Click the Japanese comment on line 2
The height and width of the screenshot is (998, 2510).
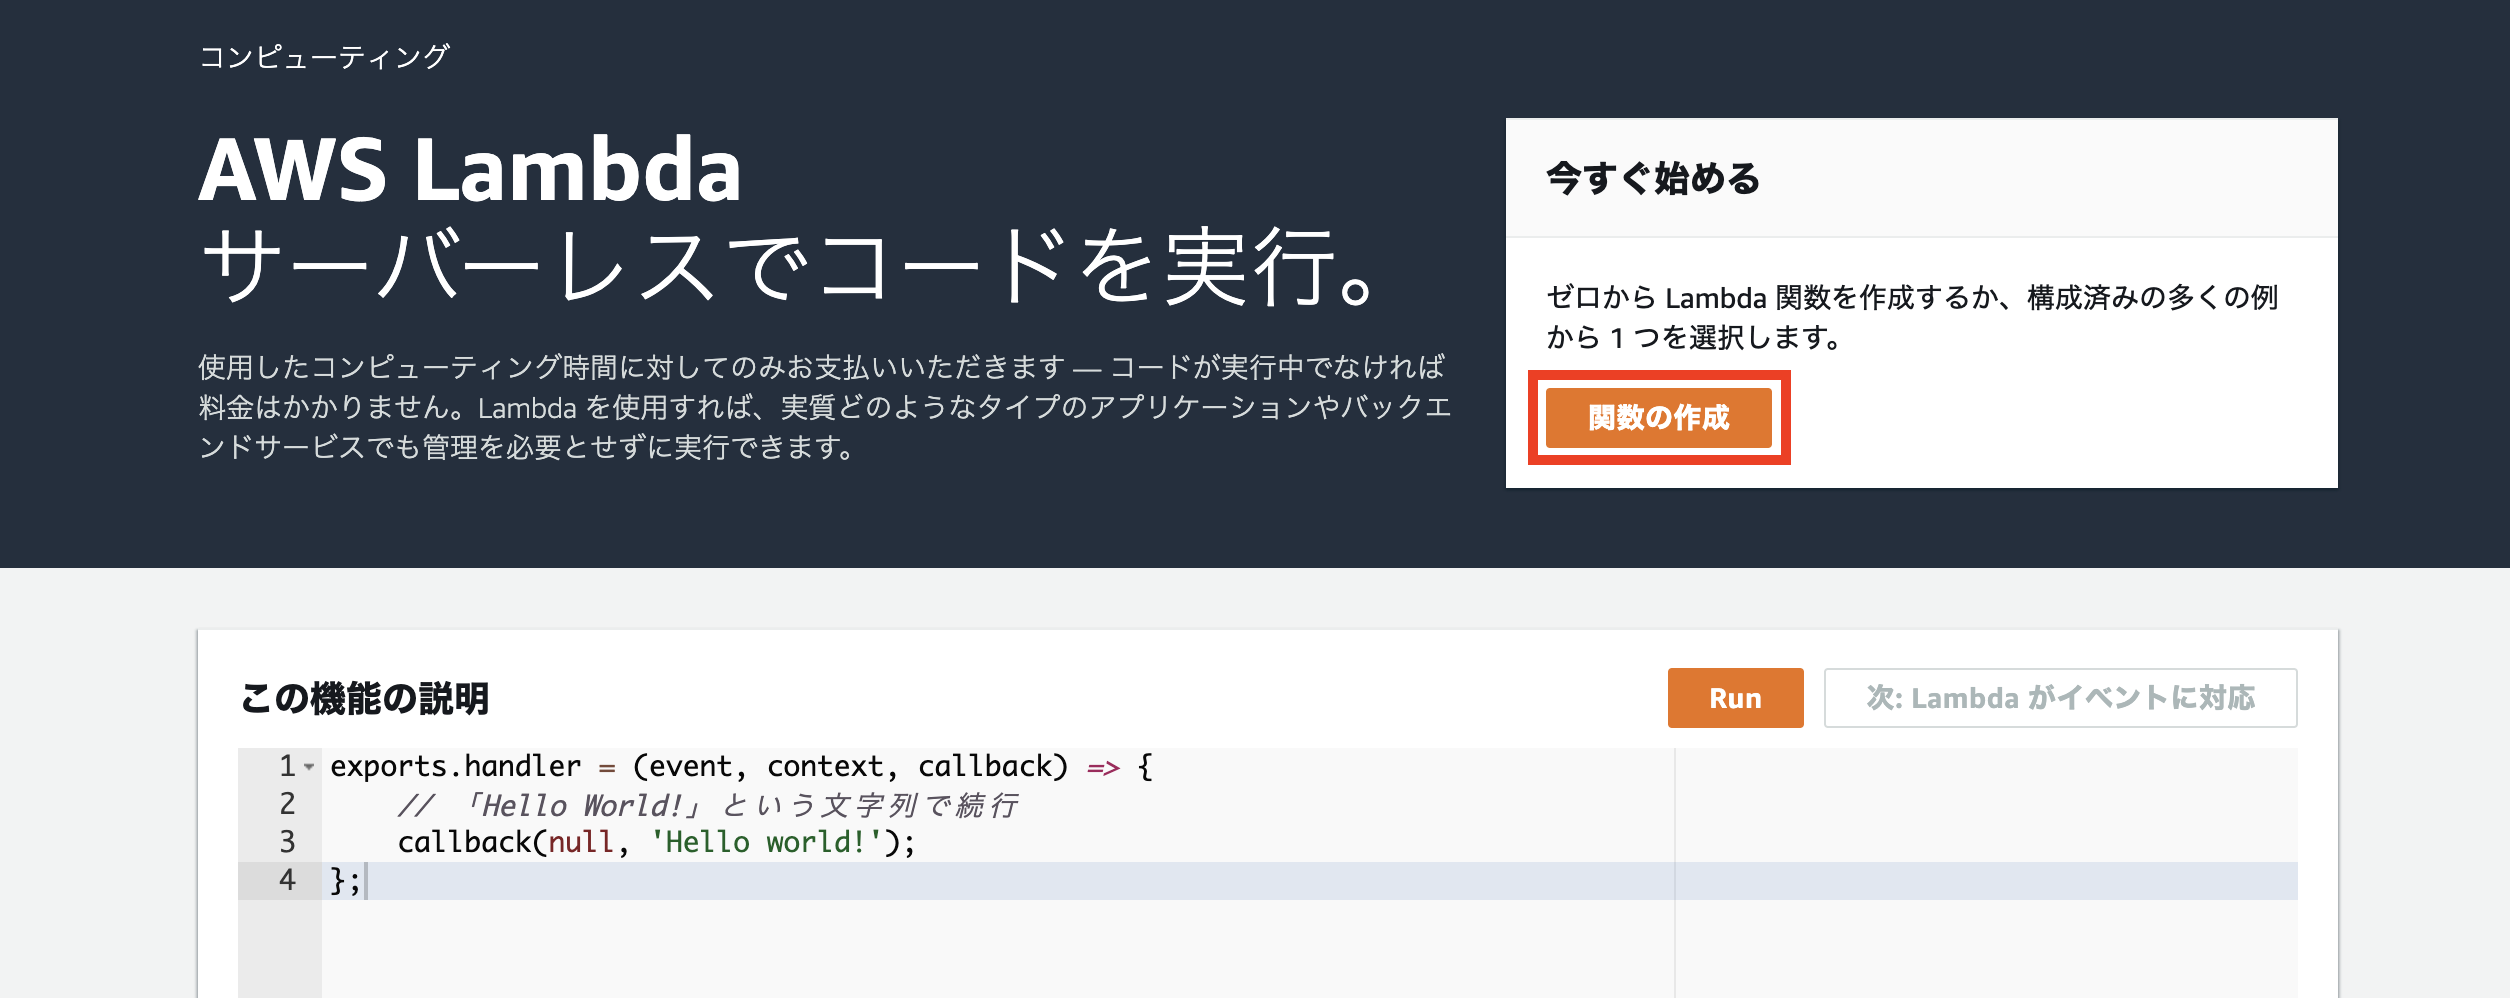707,805
